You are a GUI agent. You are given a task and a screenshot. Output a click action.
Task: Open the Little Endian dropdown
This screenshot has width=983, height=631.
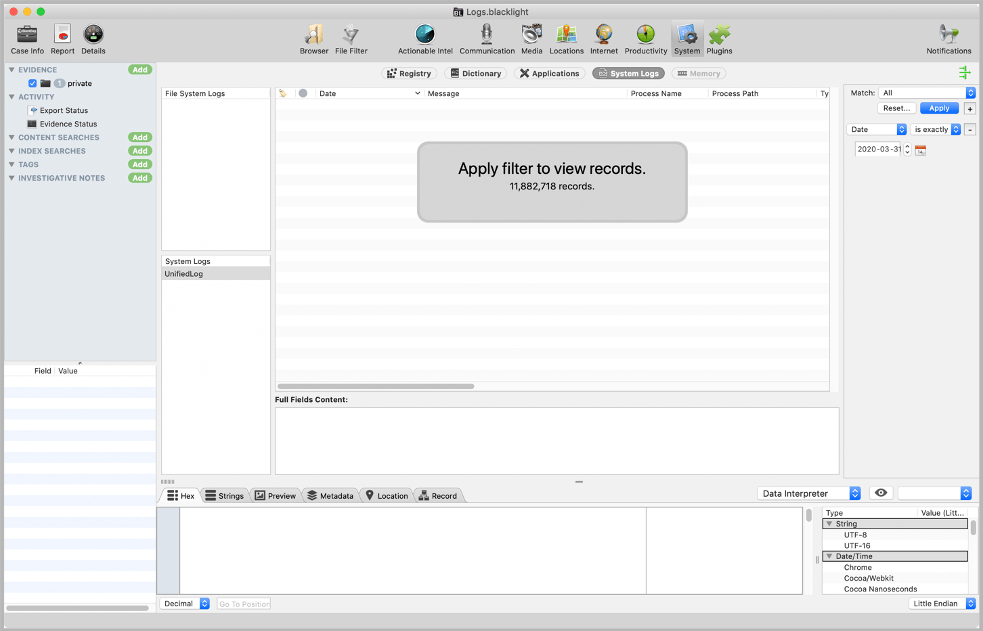pyautogui.click(x=942, y=603)
